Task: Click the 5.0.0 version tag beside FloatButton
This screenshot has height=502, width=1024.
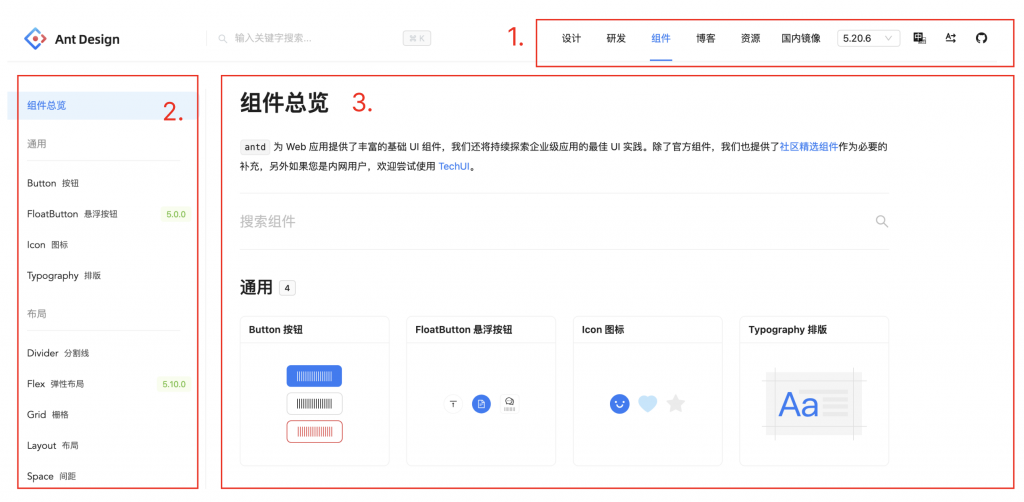Action: tap(176, 213)
